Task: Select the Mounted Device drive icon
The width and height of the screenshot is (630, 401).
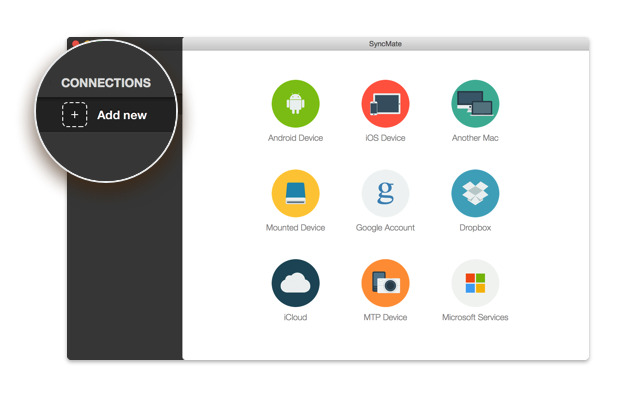Action: click(x=295, y=193)
